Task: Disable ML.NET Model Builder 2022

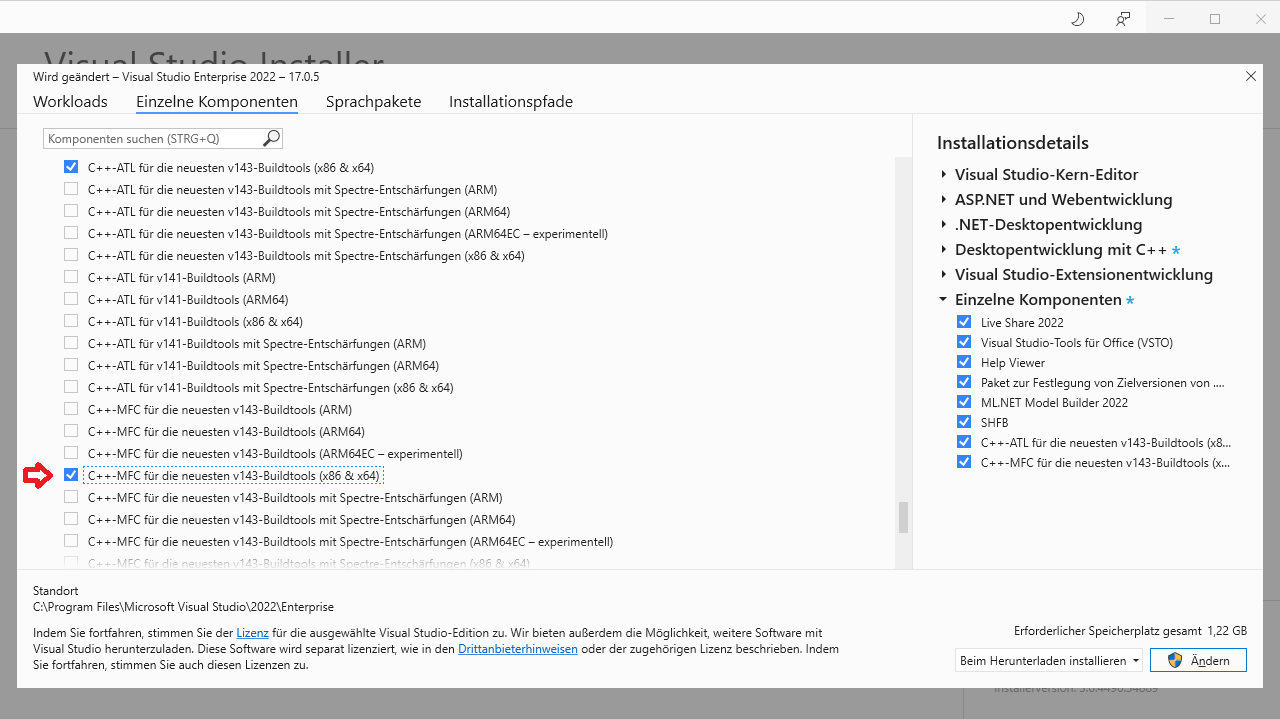Action: (964, 401)
